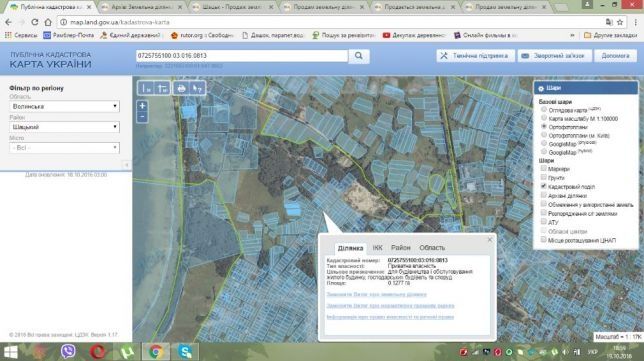The image size is (644, 361).
Task: Switch to the Район tab in popup
Action: (400, 248)
